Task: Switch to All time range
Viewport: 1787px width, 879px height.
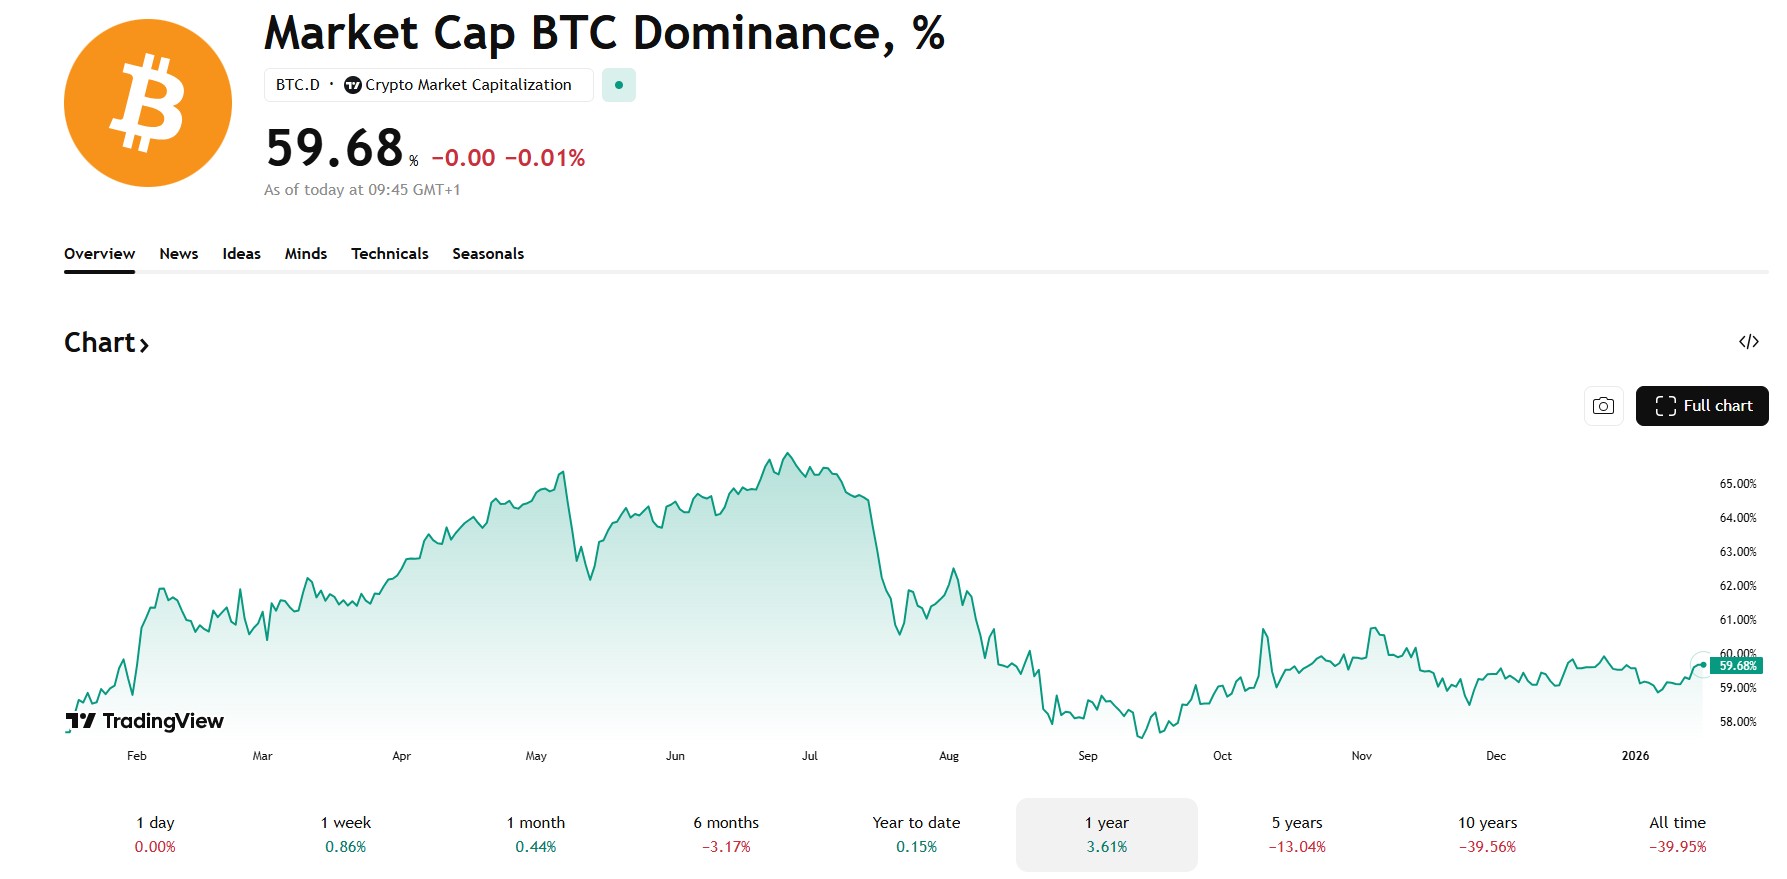Action: [x=1677, y=834]
